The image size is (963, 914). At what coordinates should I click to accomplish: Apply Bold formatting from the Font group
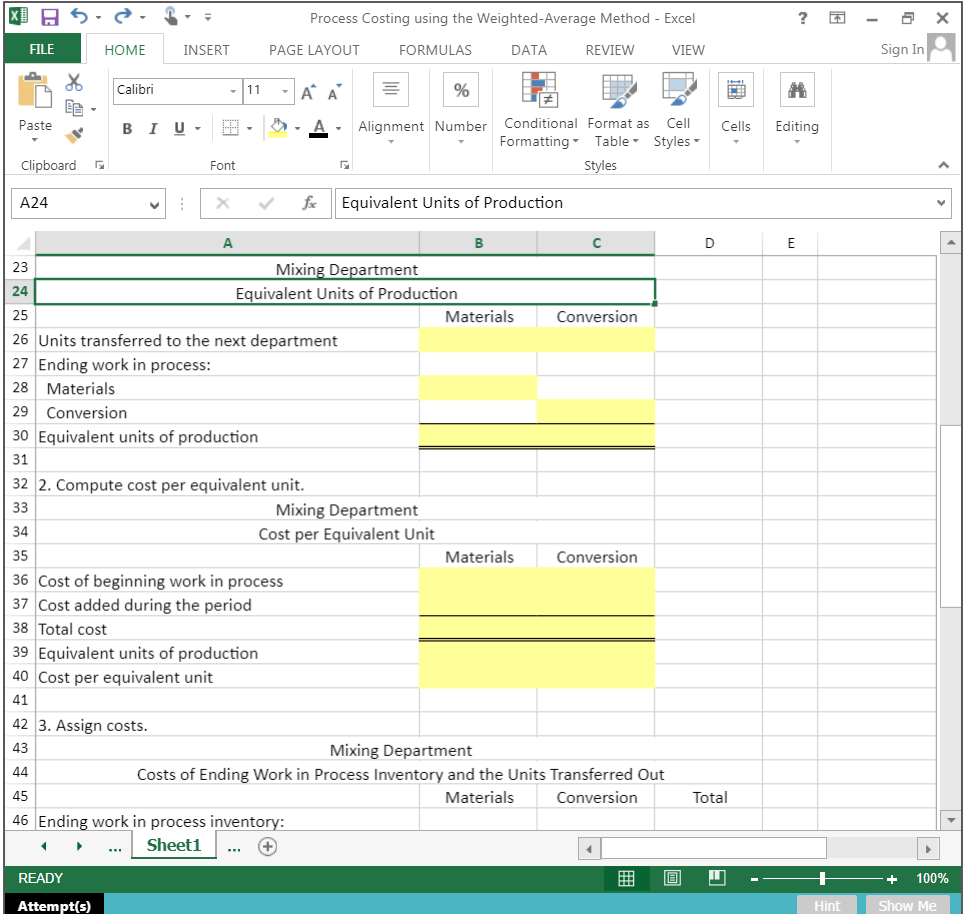coord(126,129)
